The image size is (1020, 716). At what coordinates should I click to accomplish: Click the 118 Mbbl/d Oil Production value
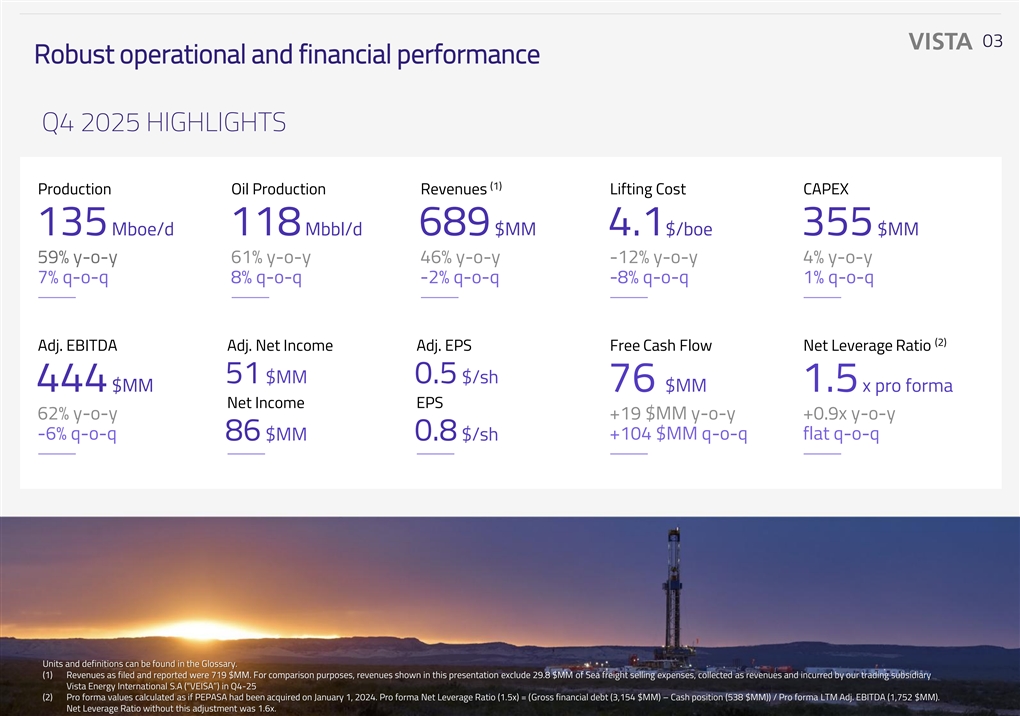pyautogui.click(x=295, y=222)
